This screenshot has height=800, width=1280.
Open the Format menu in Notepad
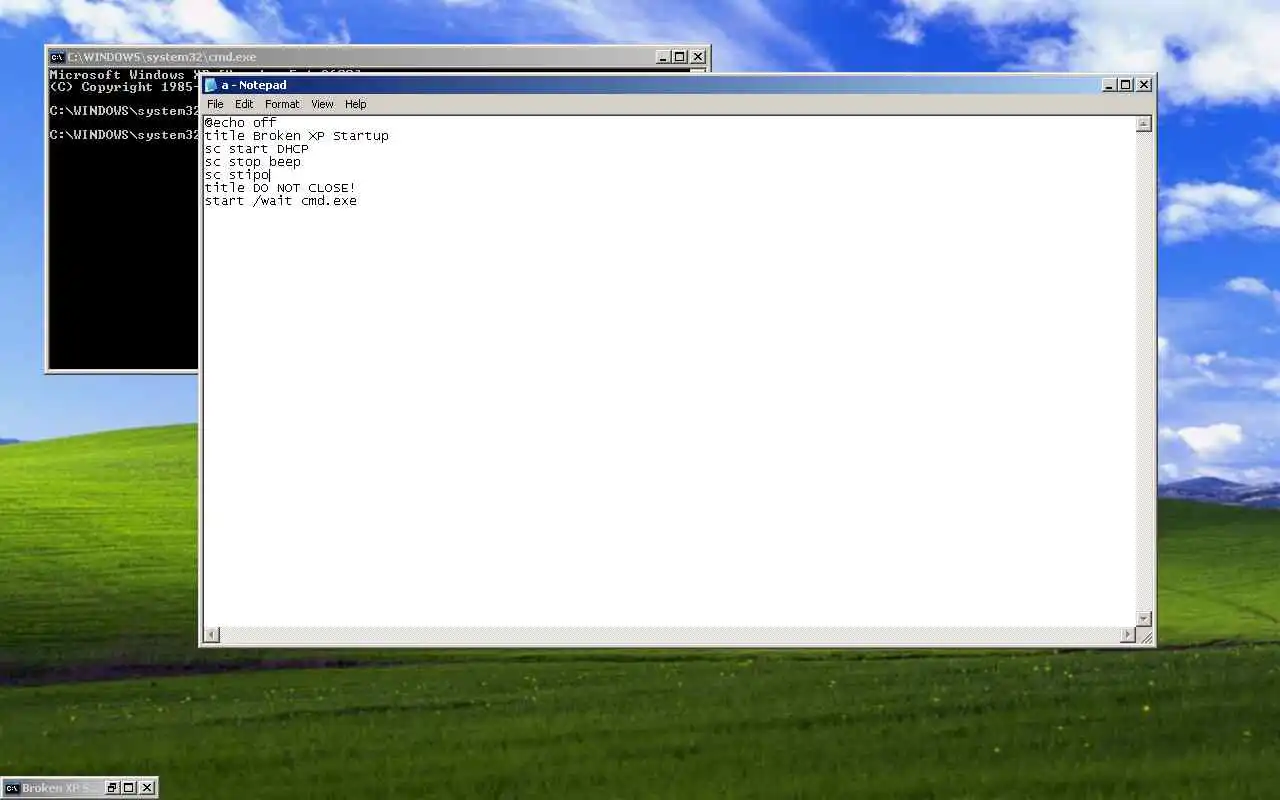click(282, 104)
